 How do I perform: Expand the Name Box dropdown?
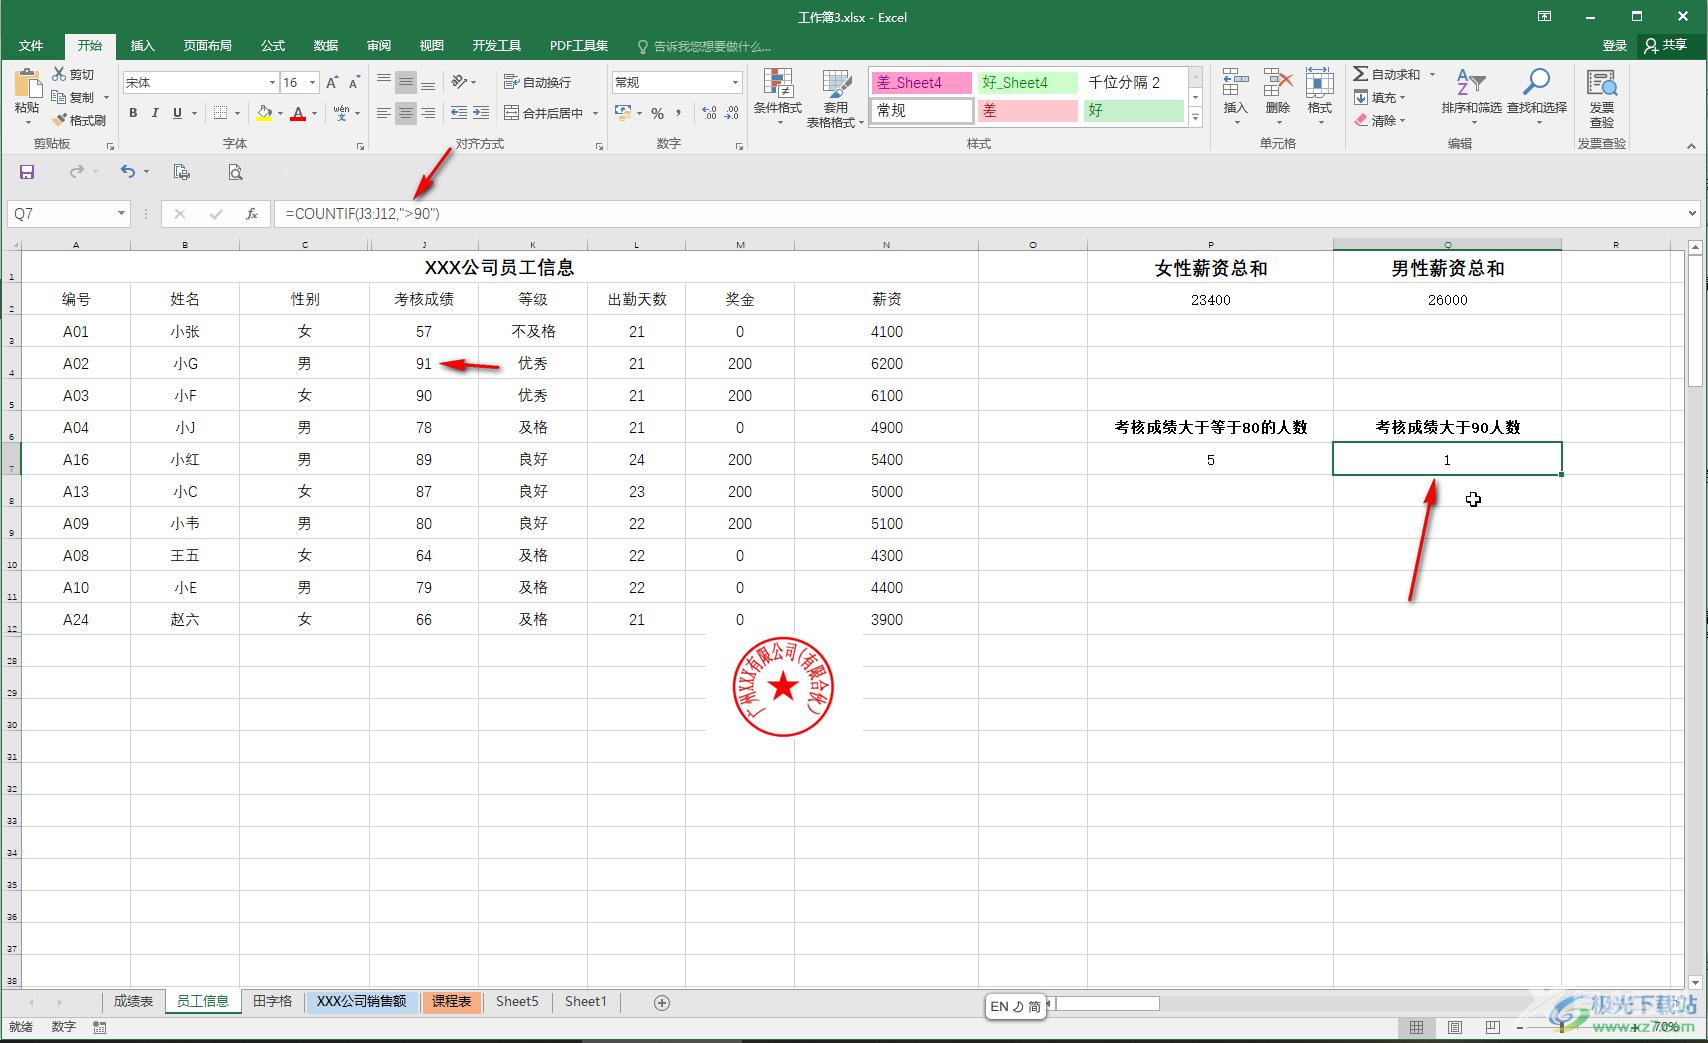[121, 213]
